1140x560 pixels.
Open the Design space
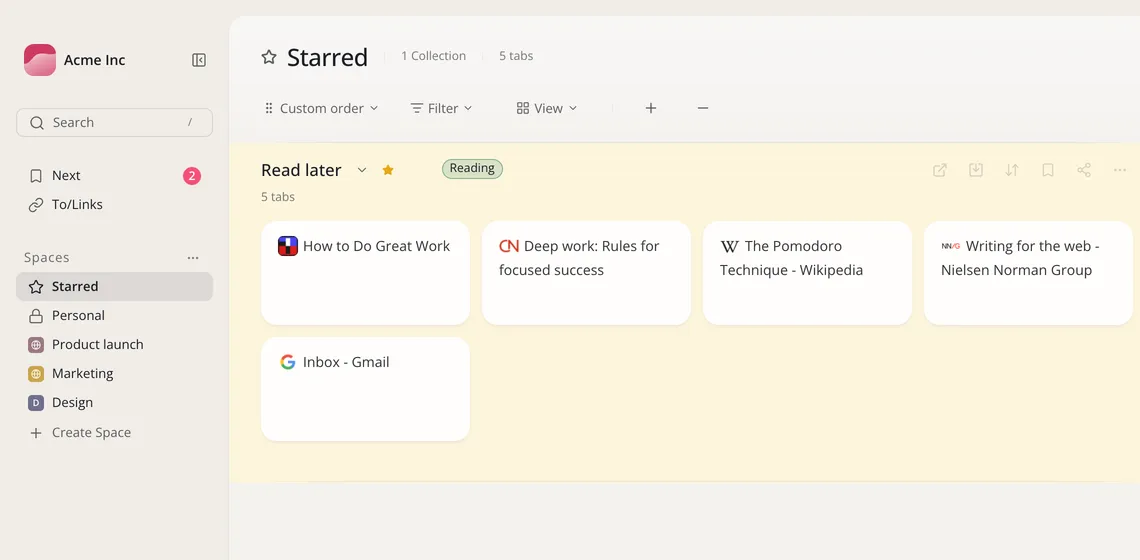114,403
